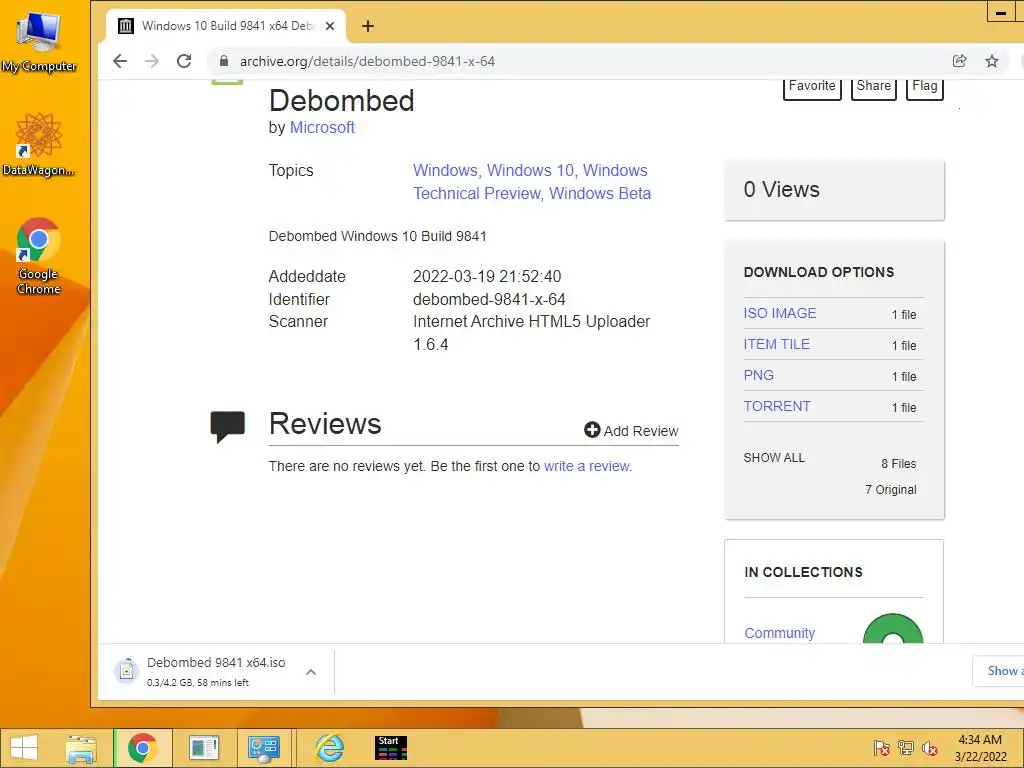The image size is (1024, 768).
Task: Click the taskbar clock showing 4:34 AM
Action: (x=980, y=748)
